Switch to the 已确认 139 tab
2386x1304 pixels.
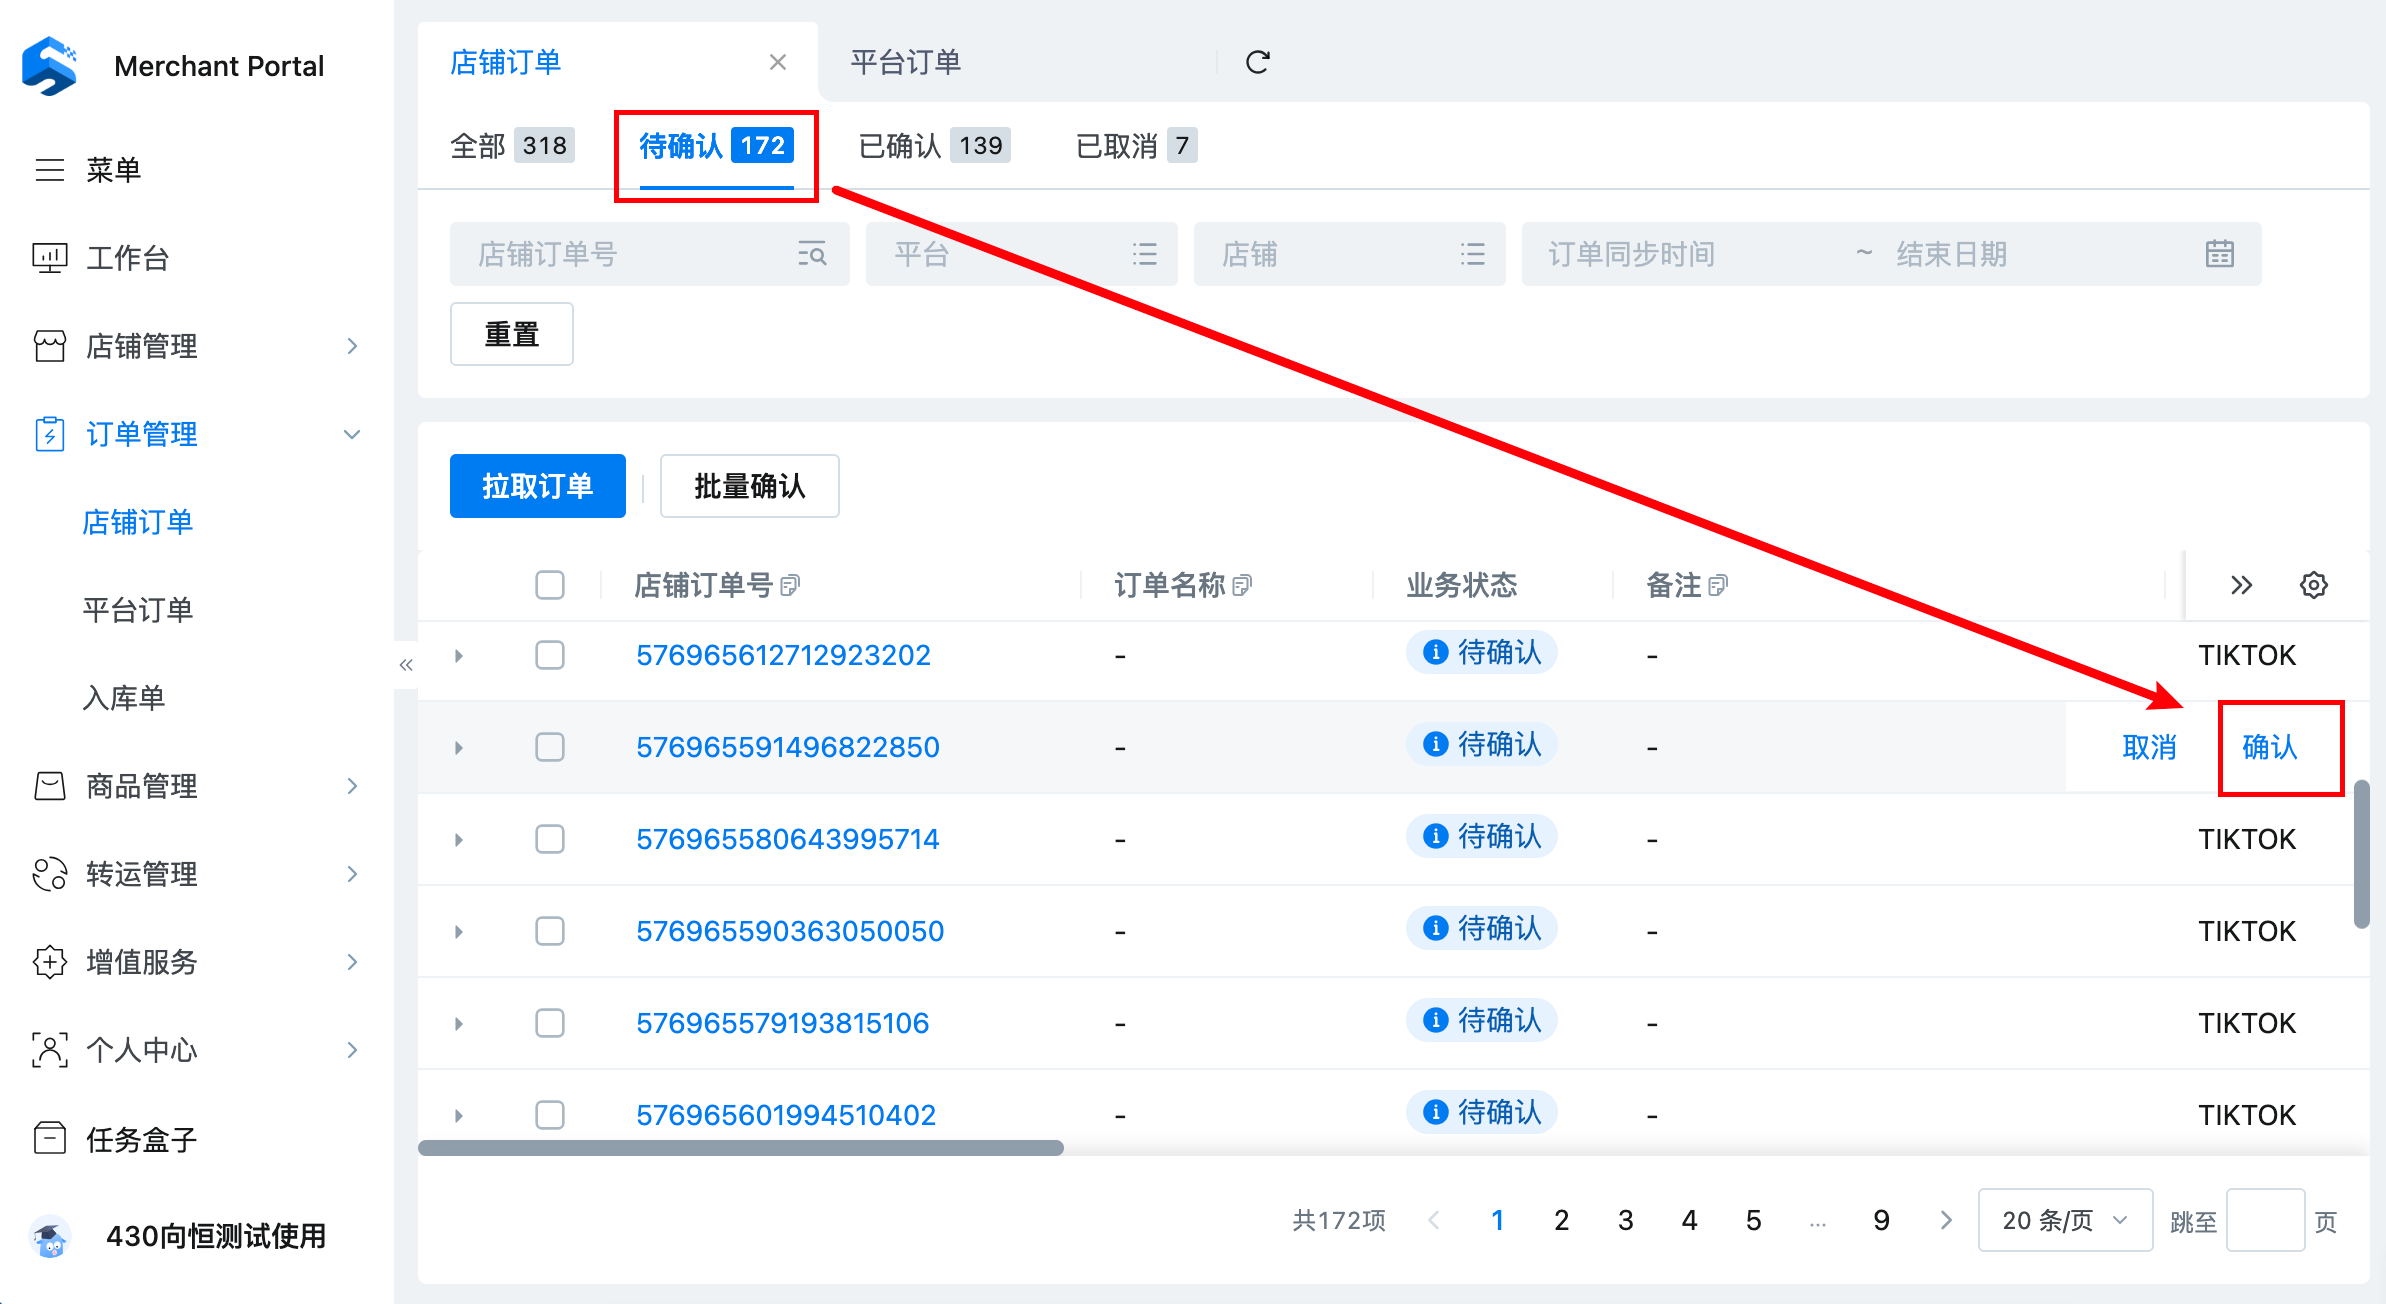pyautogui.click(x=933, y=146)
